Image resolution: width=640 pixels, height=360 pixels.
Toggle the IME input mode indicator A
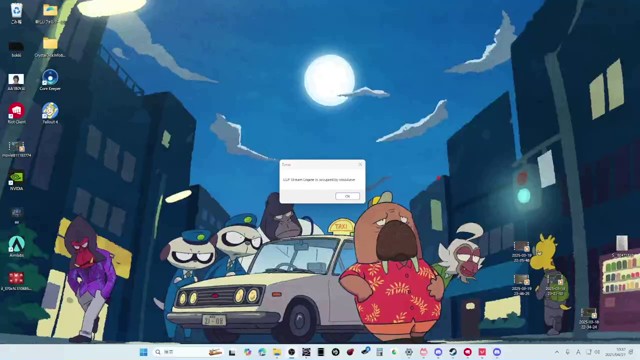[578, 352]
